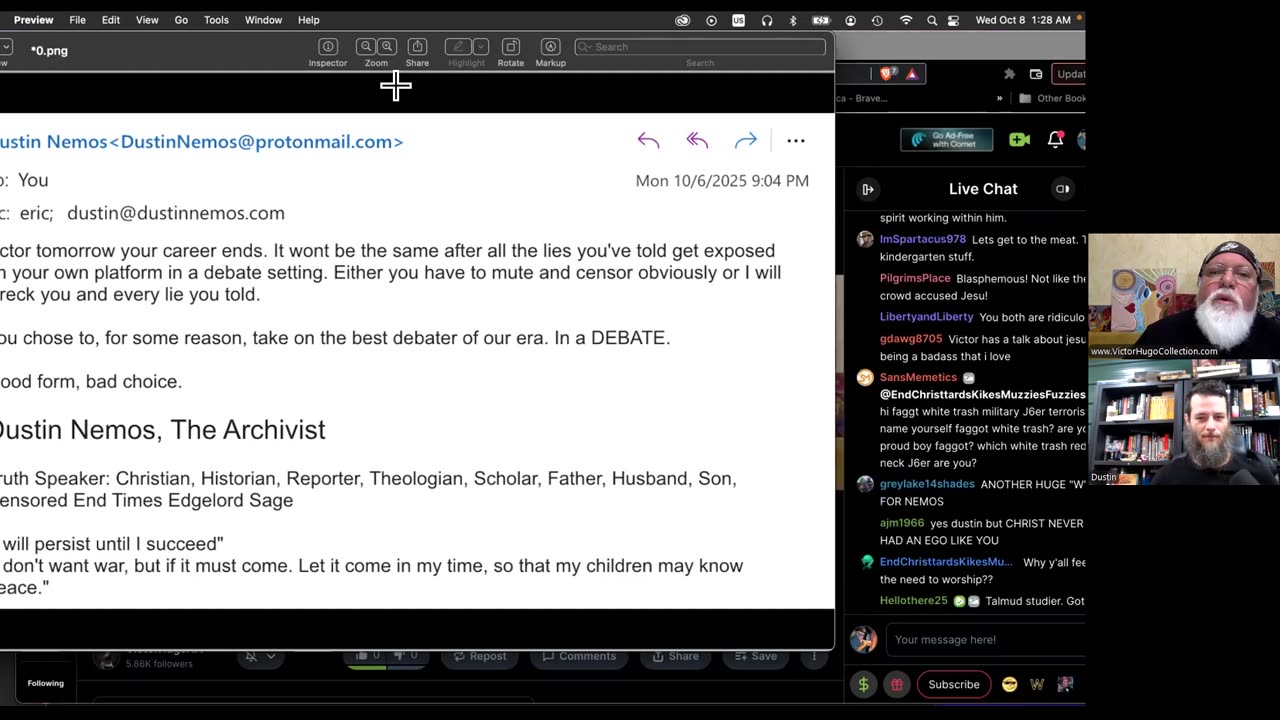Viewport: 1280px width, 720px height.
Task: Click the green upload video camera icon
Action: click(1019, 140)
